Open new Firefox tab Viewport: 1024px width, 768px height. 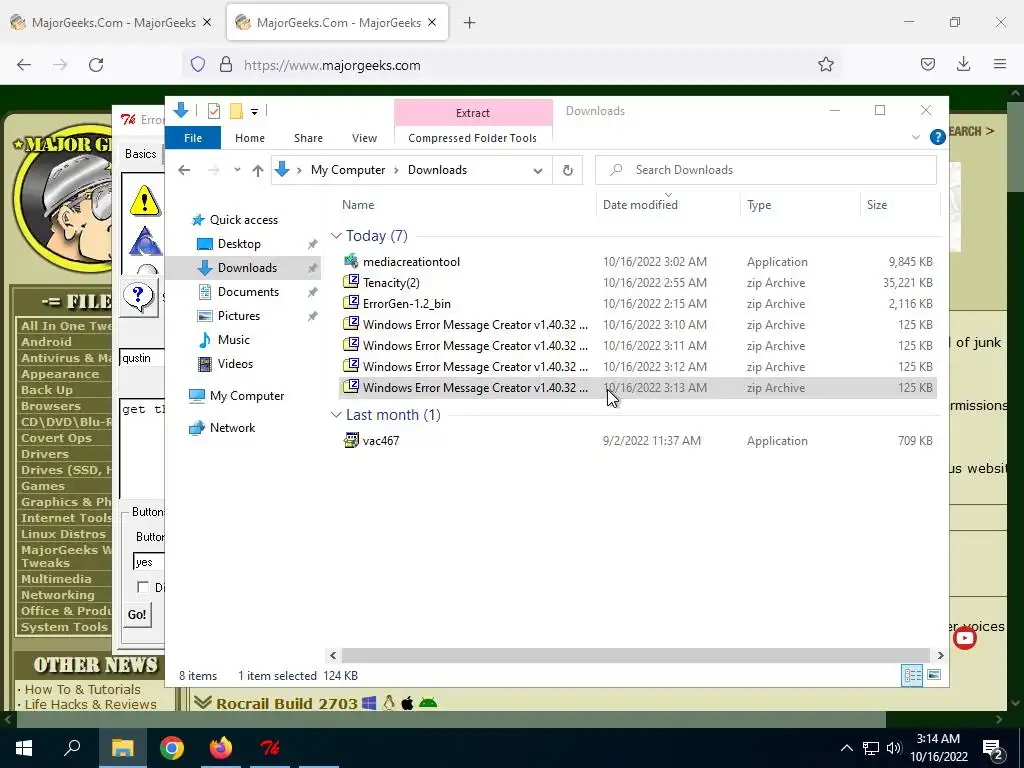pos(470,23)
